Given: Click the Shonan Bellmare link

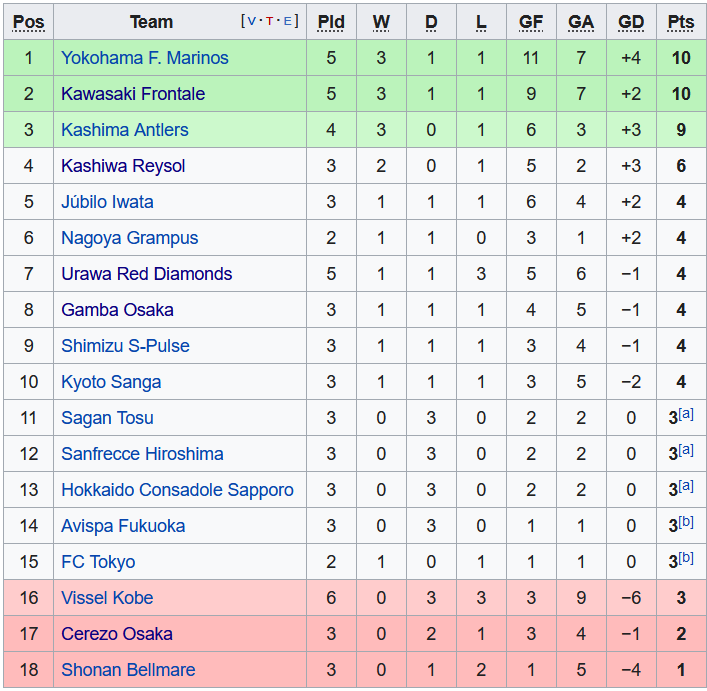Looking at the screenshot, I should pos(128,670).
